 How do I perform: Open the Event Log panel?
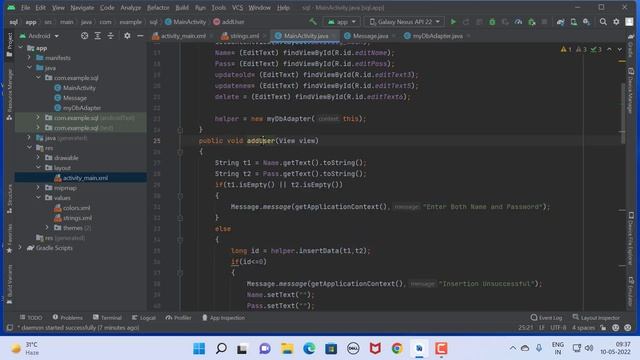[546, 318]
